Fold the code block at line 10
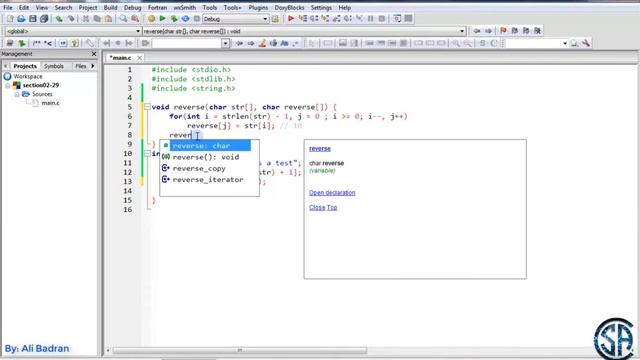The width and height of the screenshot is (640, 360). click(147, 153)
